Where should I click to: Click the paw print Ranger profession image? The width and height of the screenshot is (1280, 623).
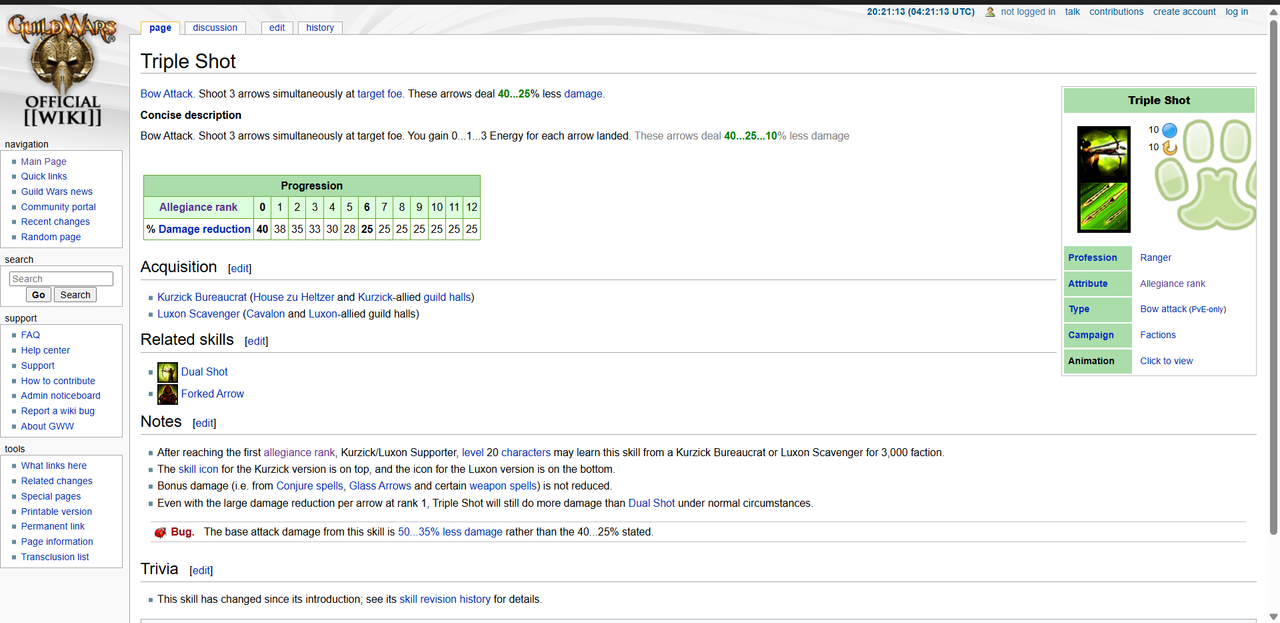point(1204,176)
